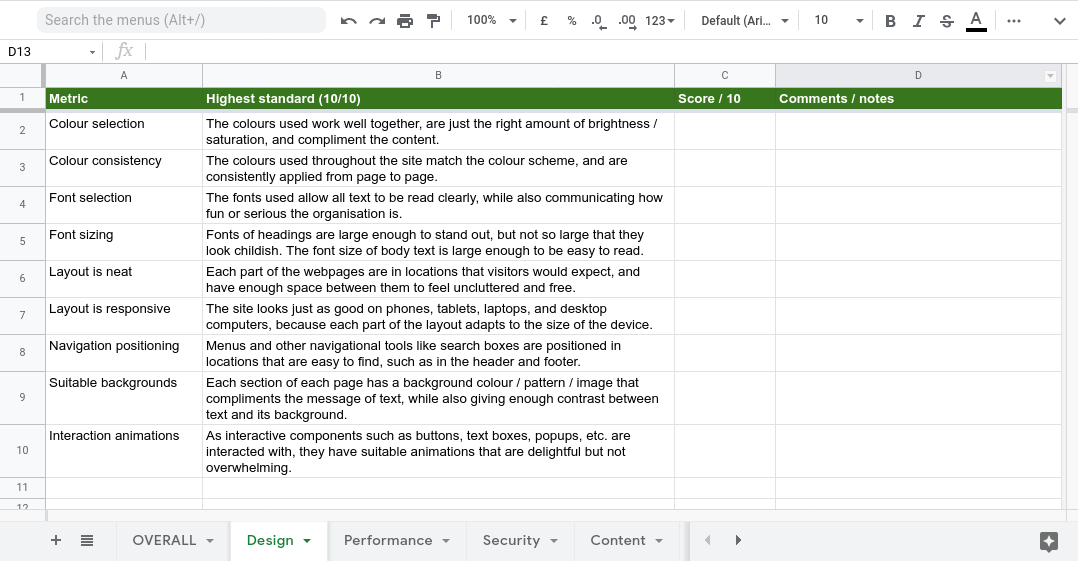Screen dimensions: 1078x561
Task: Select the Interaction animations cell
Action: click(124, 451)
